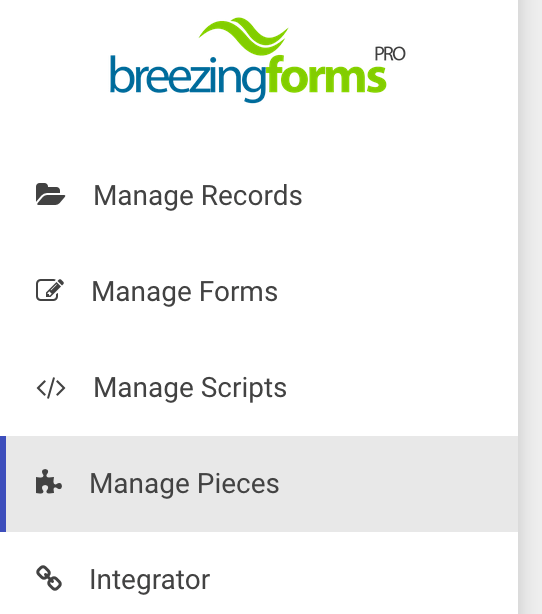Click the pencil edit icon beside Manage Forms

tap(50, 290)
